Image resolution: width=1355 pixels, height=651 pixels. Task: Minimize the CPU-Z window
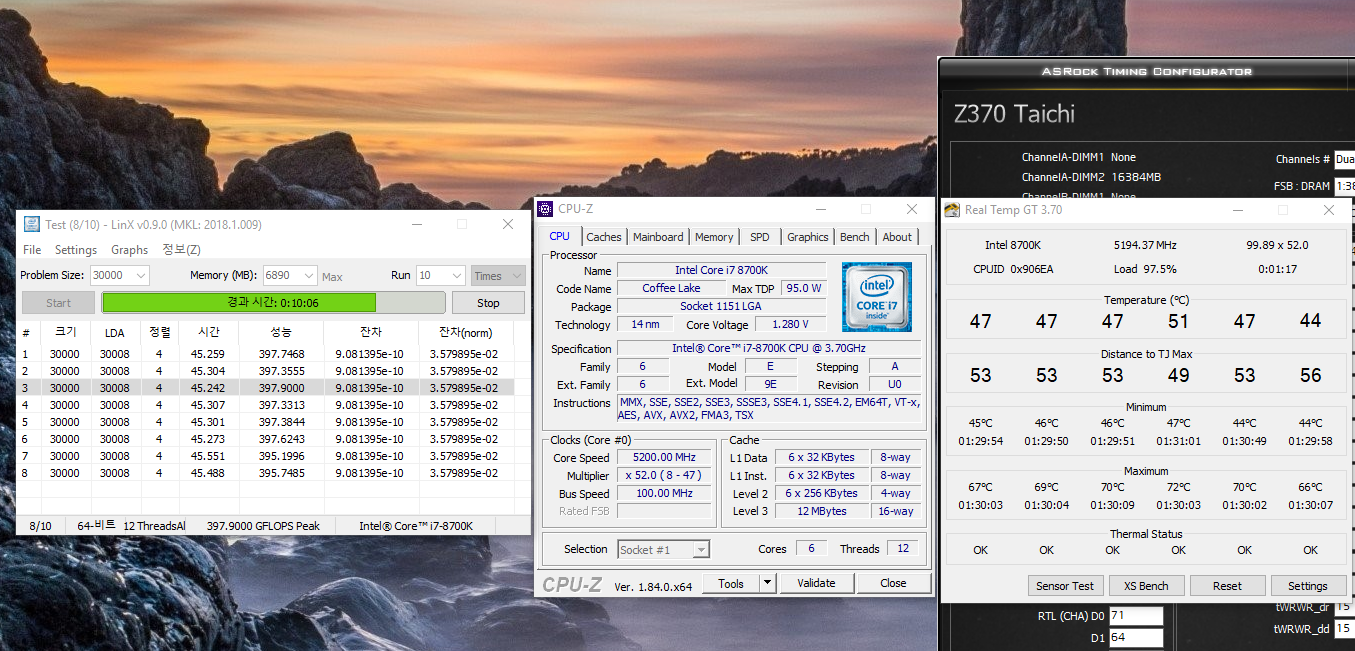[x=820, y=209]
